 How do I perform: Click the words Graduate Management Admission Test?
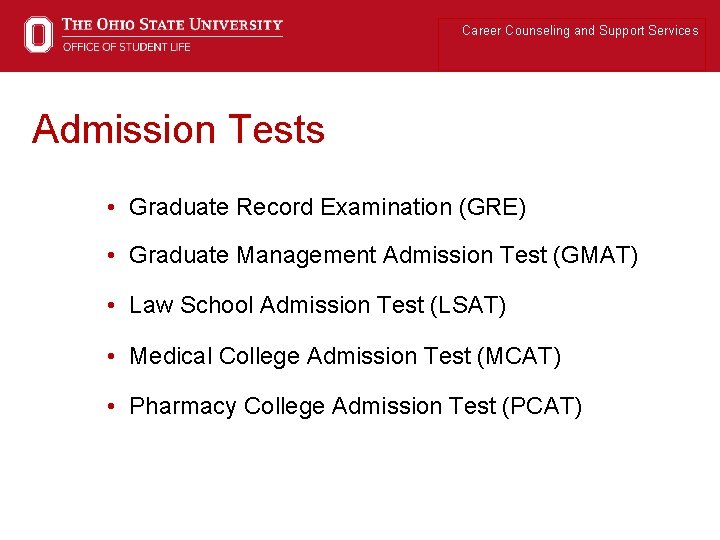tap(338, 257)
